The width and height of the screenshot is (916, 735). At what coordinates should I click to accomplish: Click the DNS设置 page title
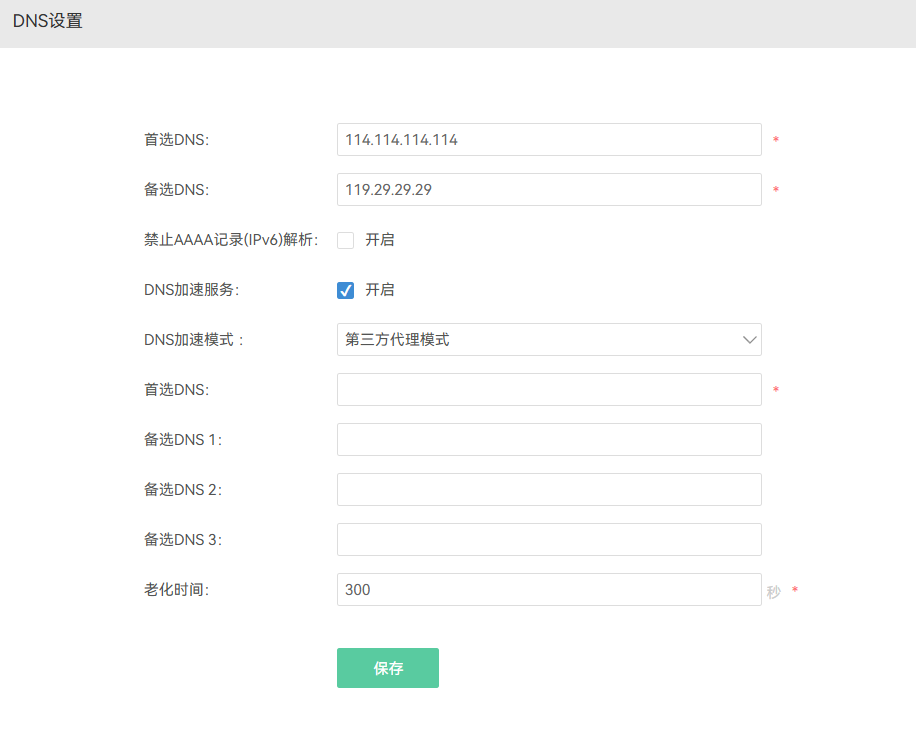(x=48, y=21)
